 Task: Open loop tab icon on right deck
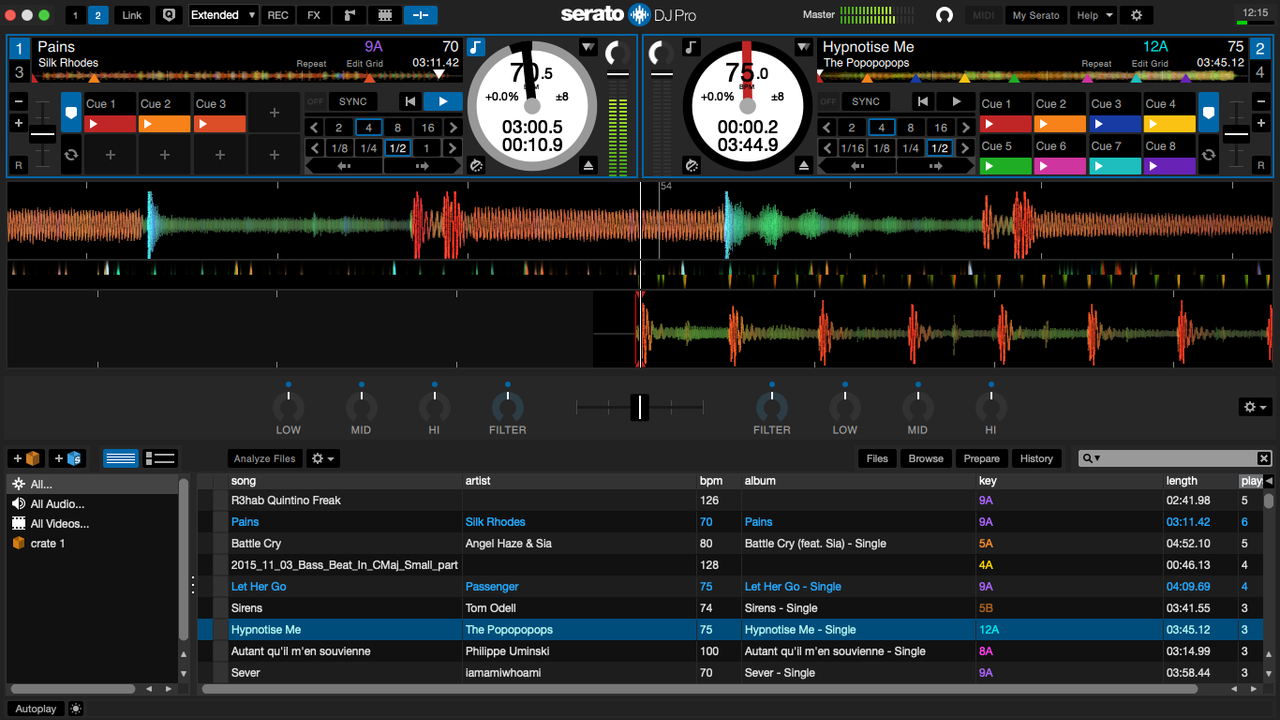1209,155
